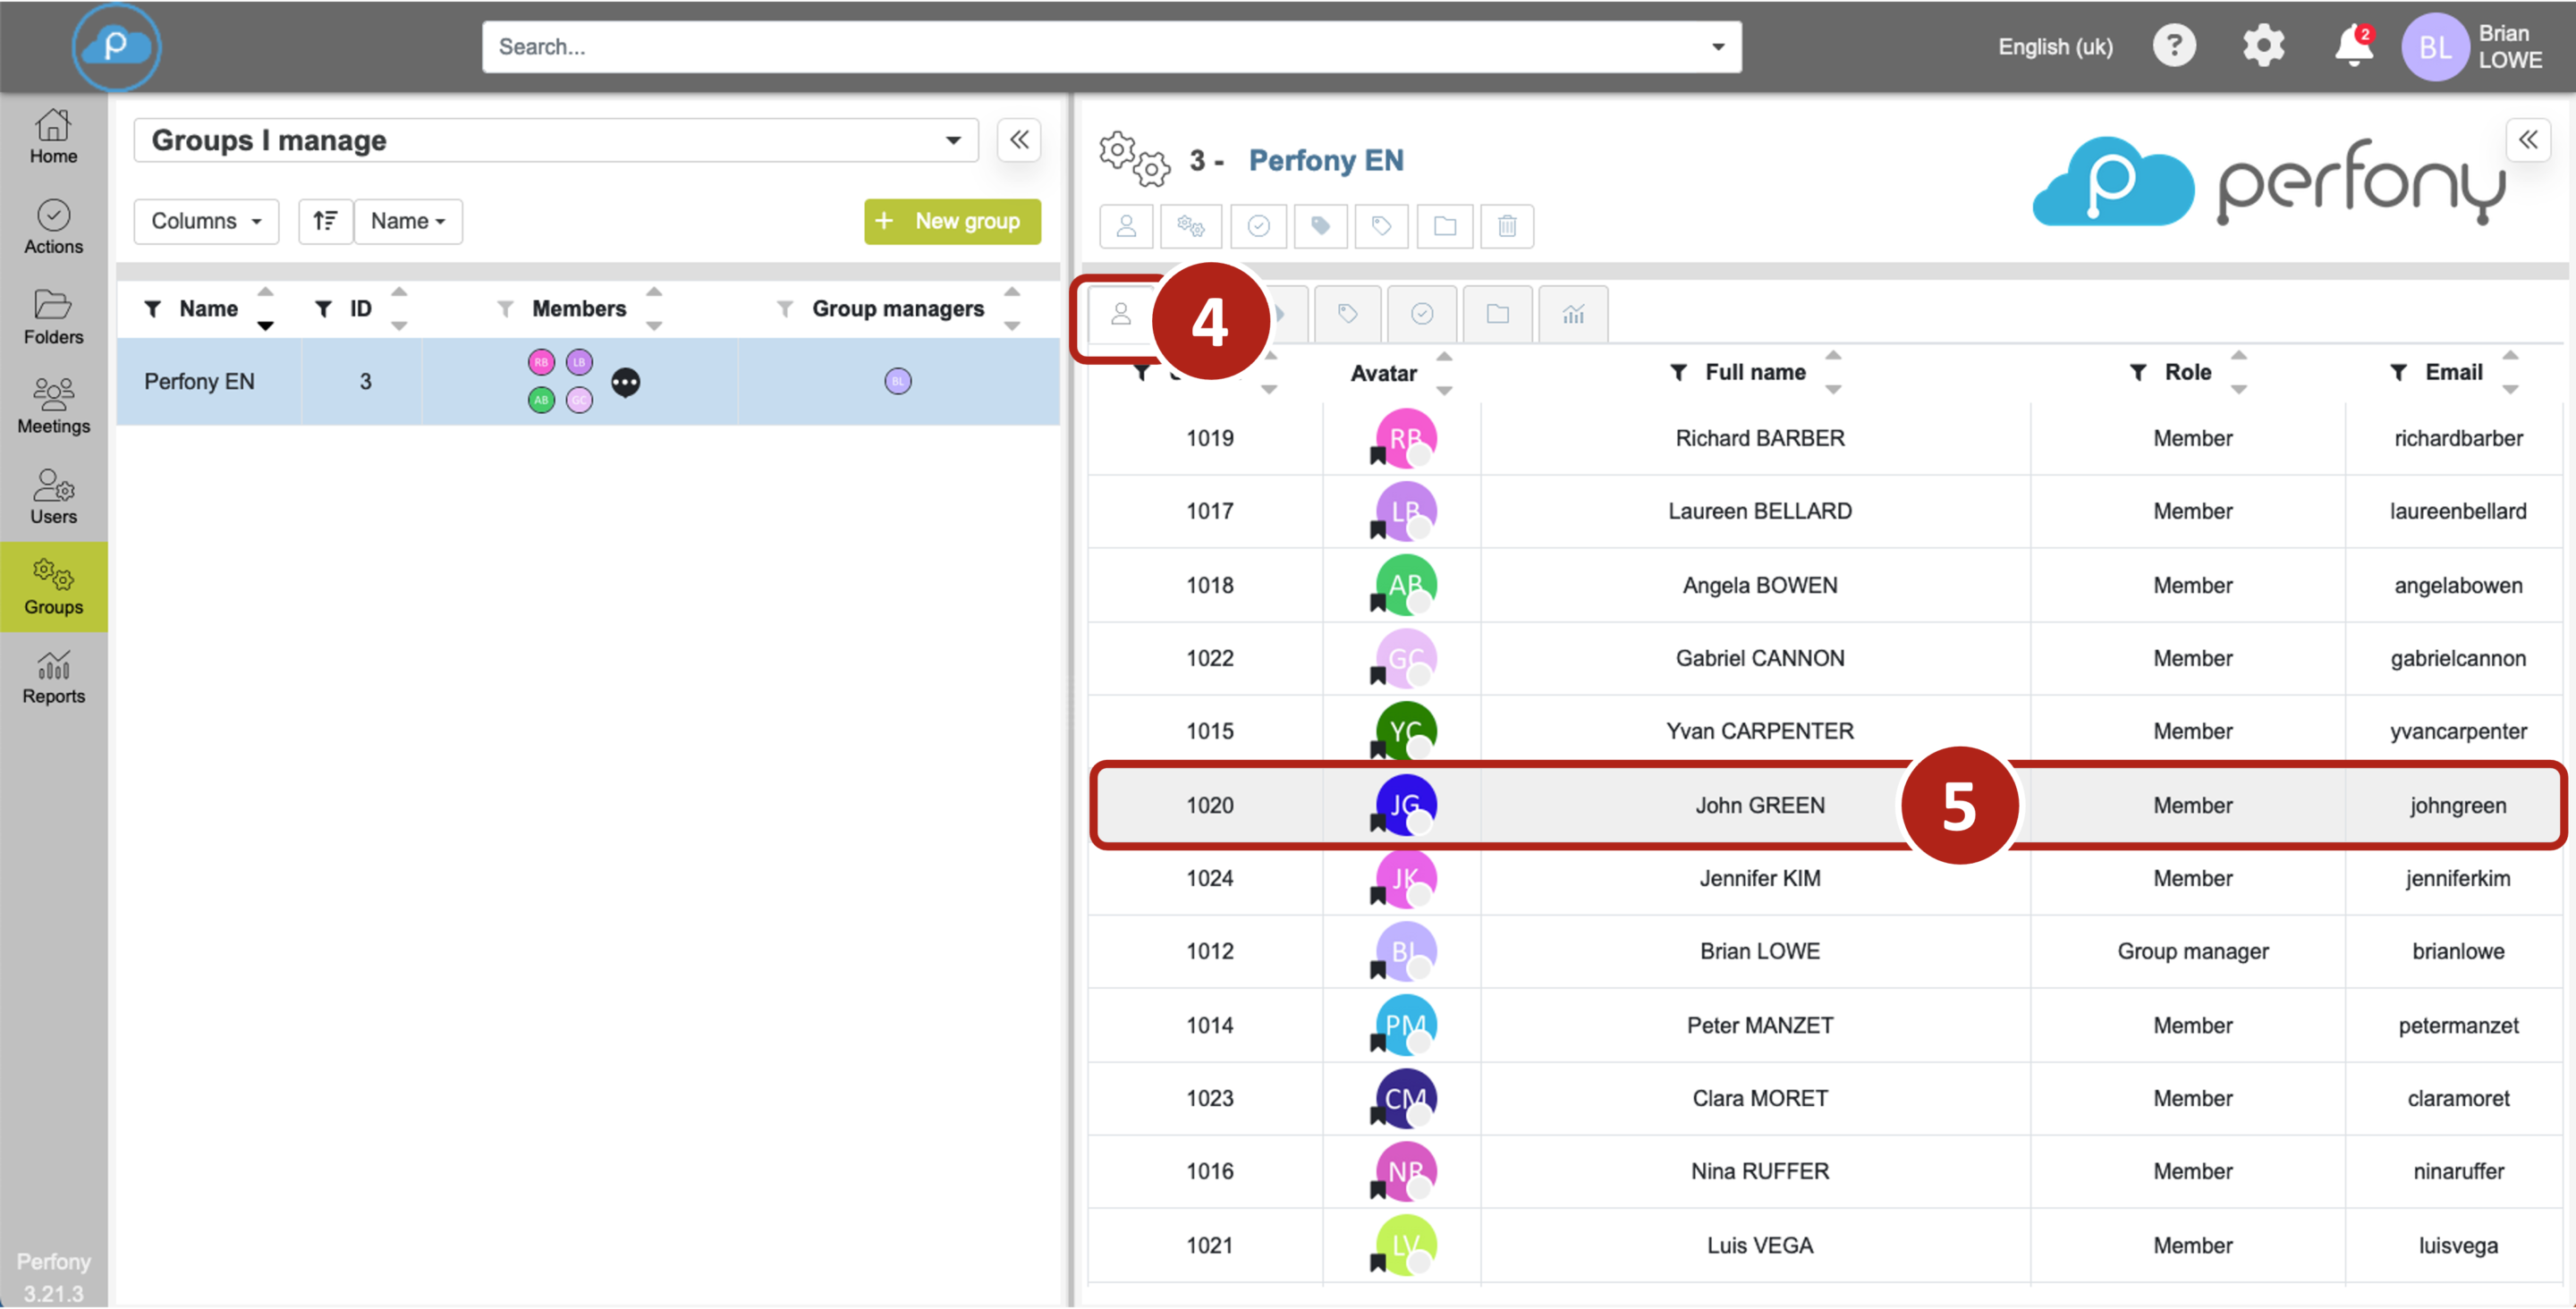Image resolution: width=2576 pixels, height=1309 pixels.
Task: Open the notifications bell icon
Action: point(2353,46)
